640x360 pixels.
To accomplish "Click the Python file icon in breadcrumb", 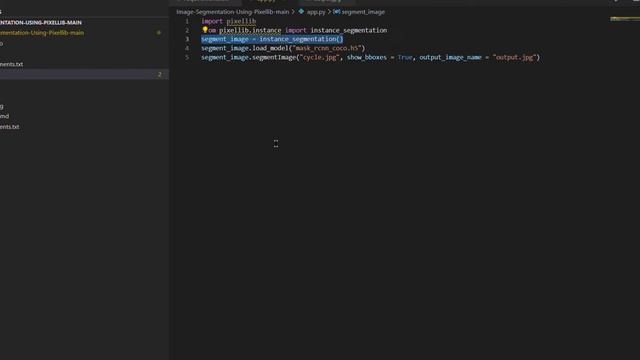I will [301, 11].
